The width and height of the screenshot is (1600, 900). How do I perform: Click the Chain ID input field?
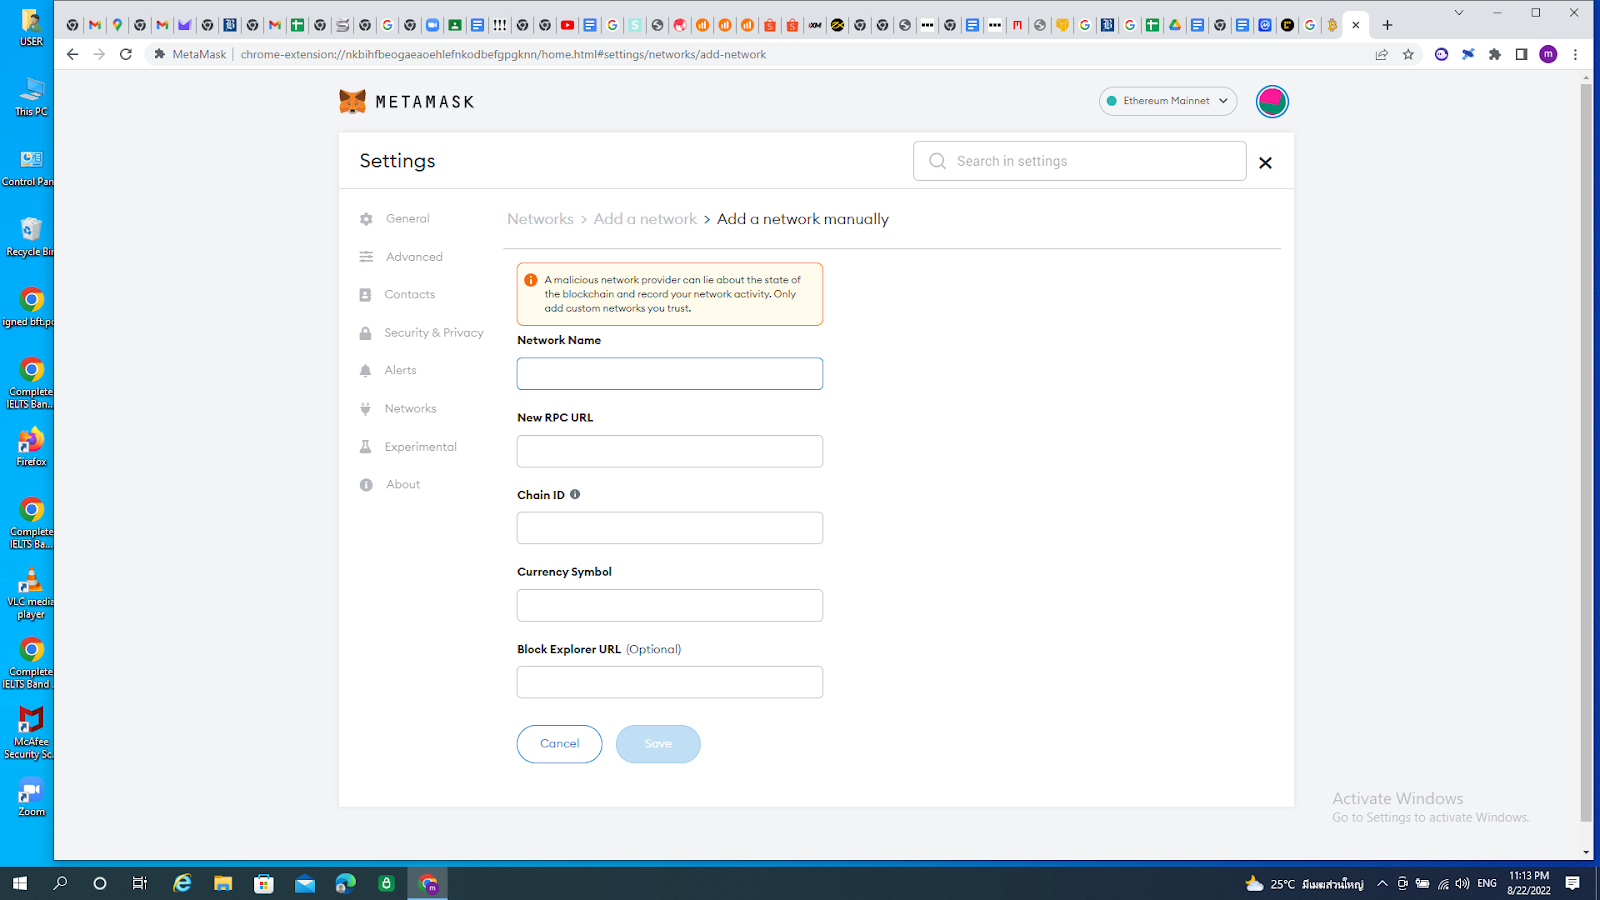point(670,528)
